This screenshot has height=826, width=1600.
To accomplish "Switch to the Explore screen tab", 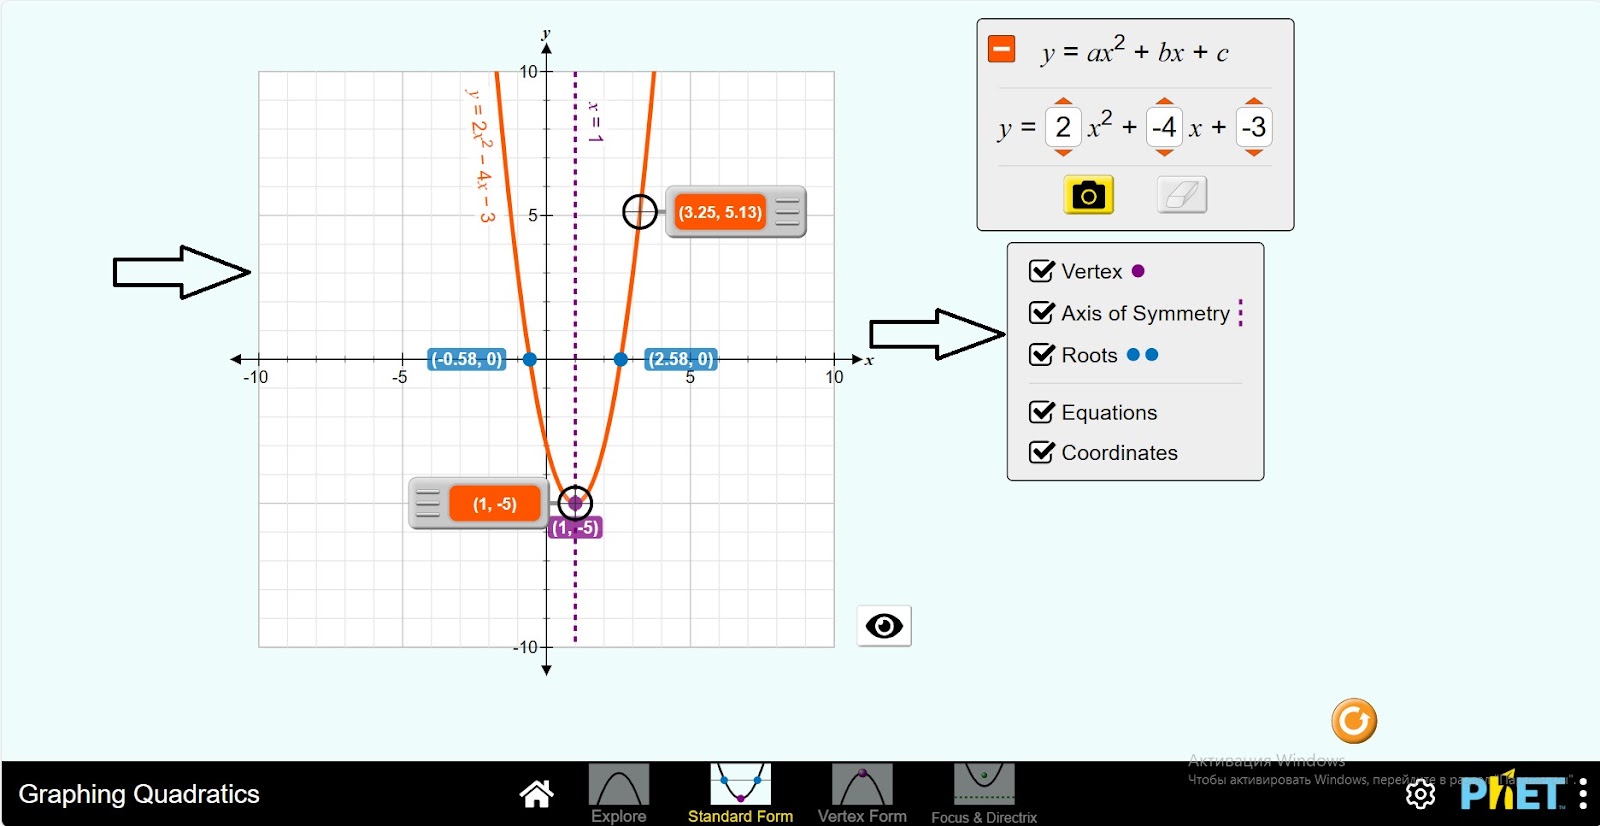I will point(618,794).
